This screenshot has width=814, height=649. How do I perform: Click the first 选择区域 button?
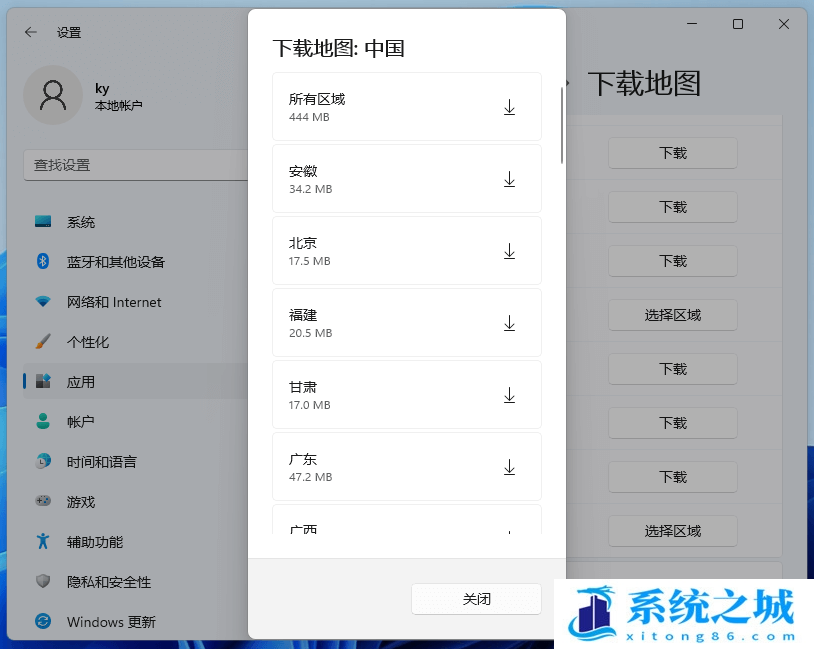(x=672, y=315)
